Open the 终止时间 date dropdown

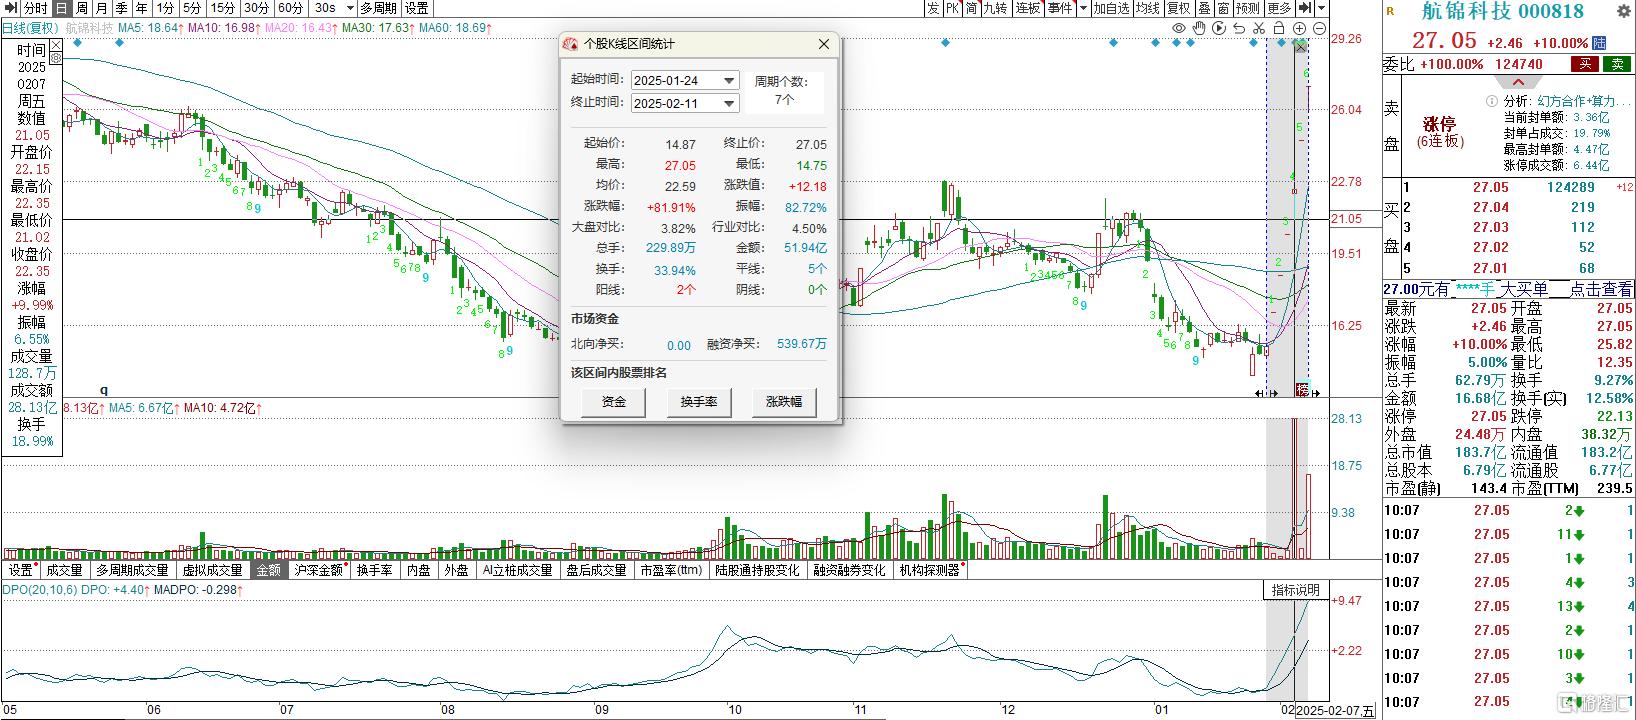click(729, 103)
